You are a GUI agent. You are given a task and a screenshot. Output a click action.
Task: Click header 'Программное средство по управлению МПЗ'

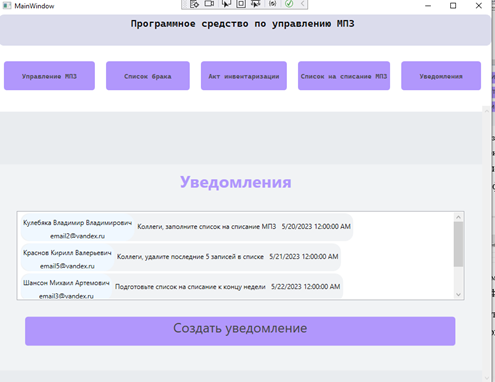242,24
